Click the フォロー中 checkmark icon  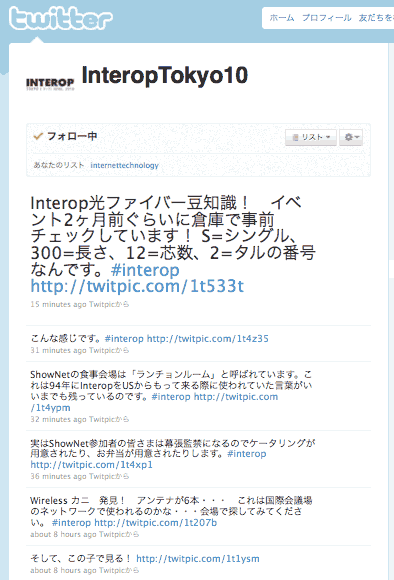(x=38, y=136)
